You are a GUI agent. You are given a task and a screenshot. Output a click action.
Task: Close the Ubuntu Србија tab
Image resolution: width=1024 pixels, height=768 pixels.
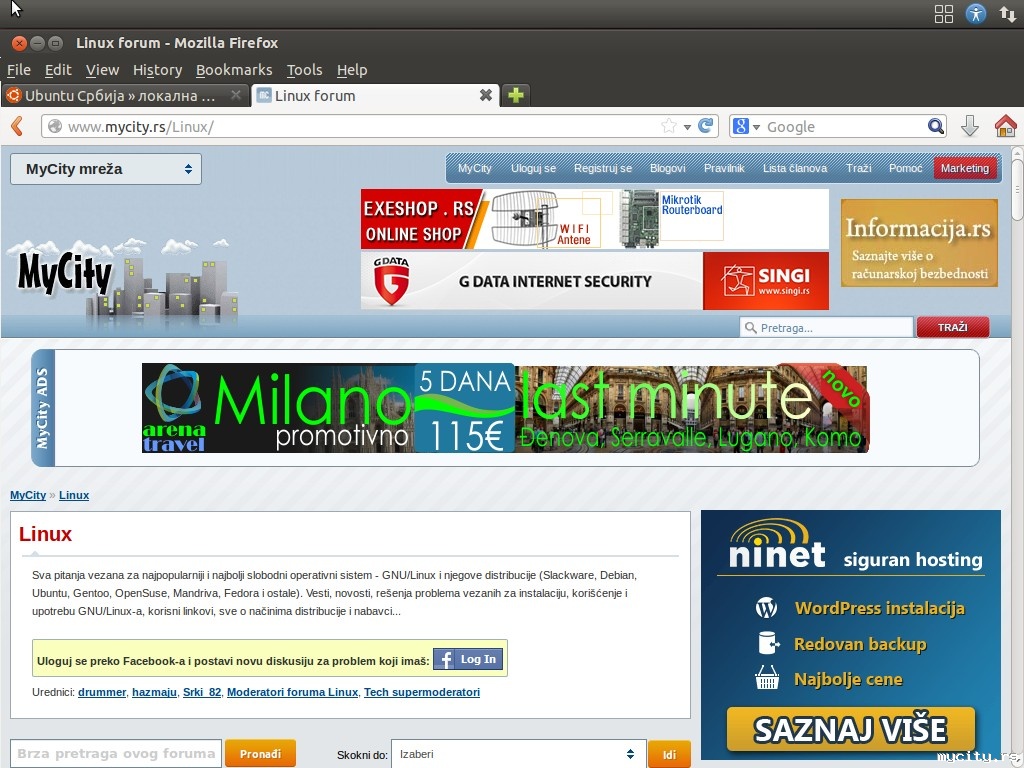coord(236,95)
